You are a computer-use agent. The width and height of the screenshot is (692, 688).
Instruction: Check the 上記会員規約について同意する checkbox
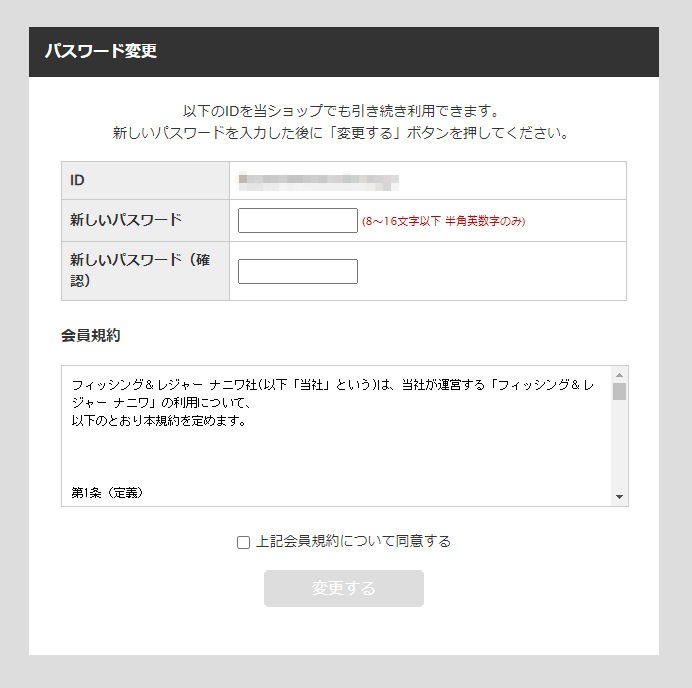pyautogui.click(x=243, y=542)
